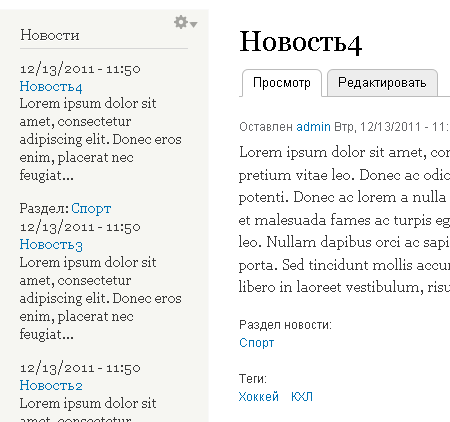The width and height of the screenshot is (450, 422).
Task: Switch to the Просмотр tab
Action: click(282, 83)
